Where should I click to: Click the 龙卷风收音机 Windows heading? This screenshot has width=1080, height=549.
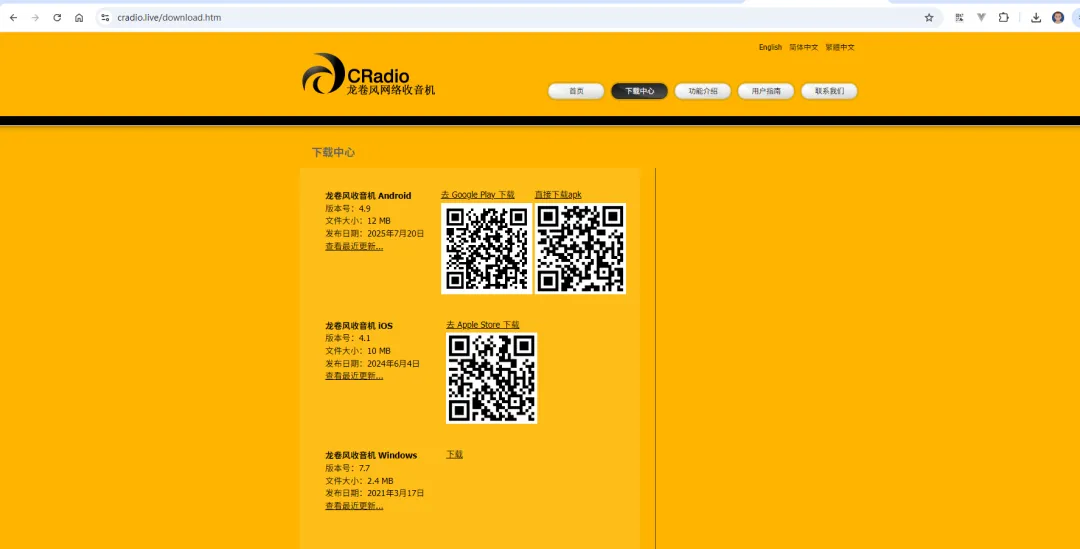point(371,455)
